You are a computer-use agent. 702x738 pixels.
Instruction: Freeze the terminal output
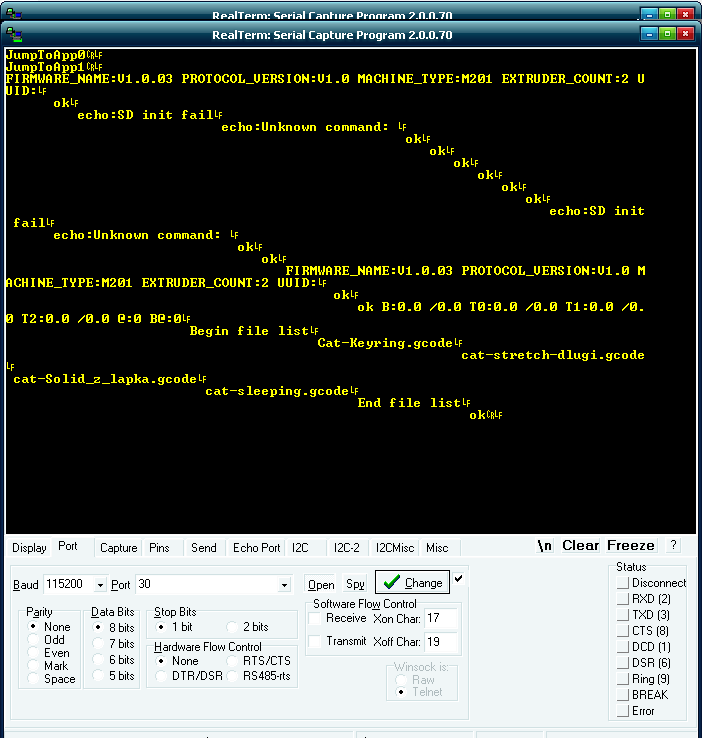[630, 545]
